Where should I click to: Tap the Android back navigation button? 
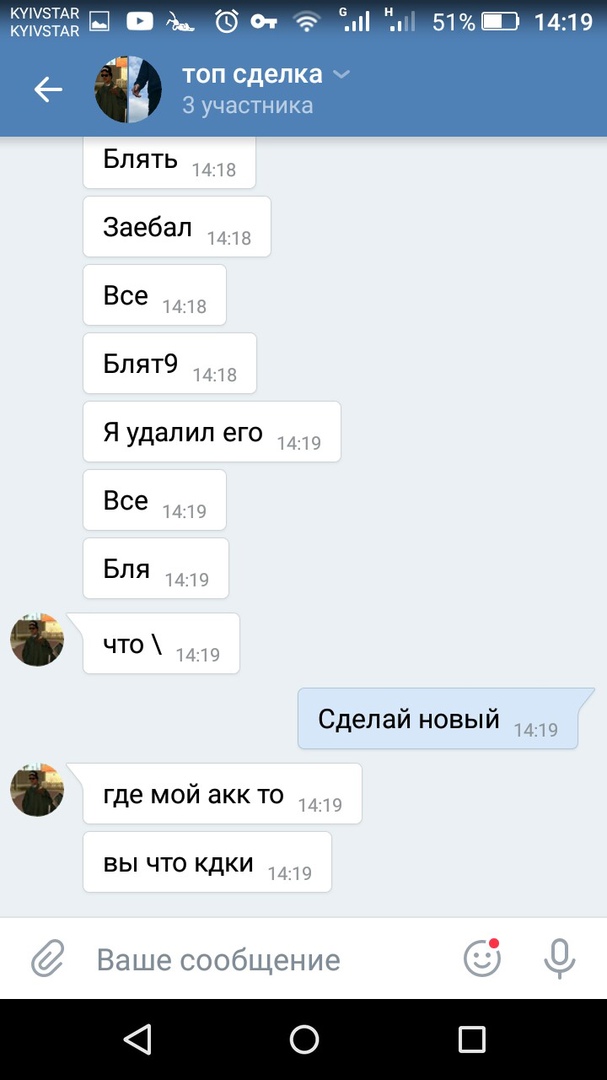[137, 1039]
